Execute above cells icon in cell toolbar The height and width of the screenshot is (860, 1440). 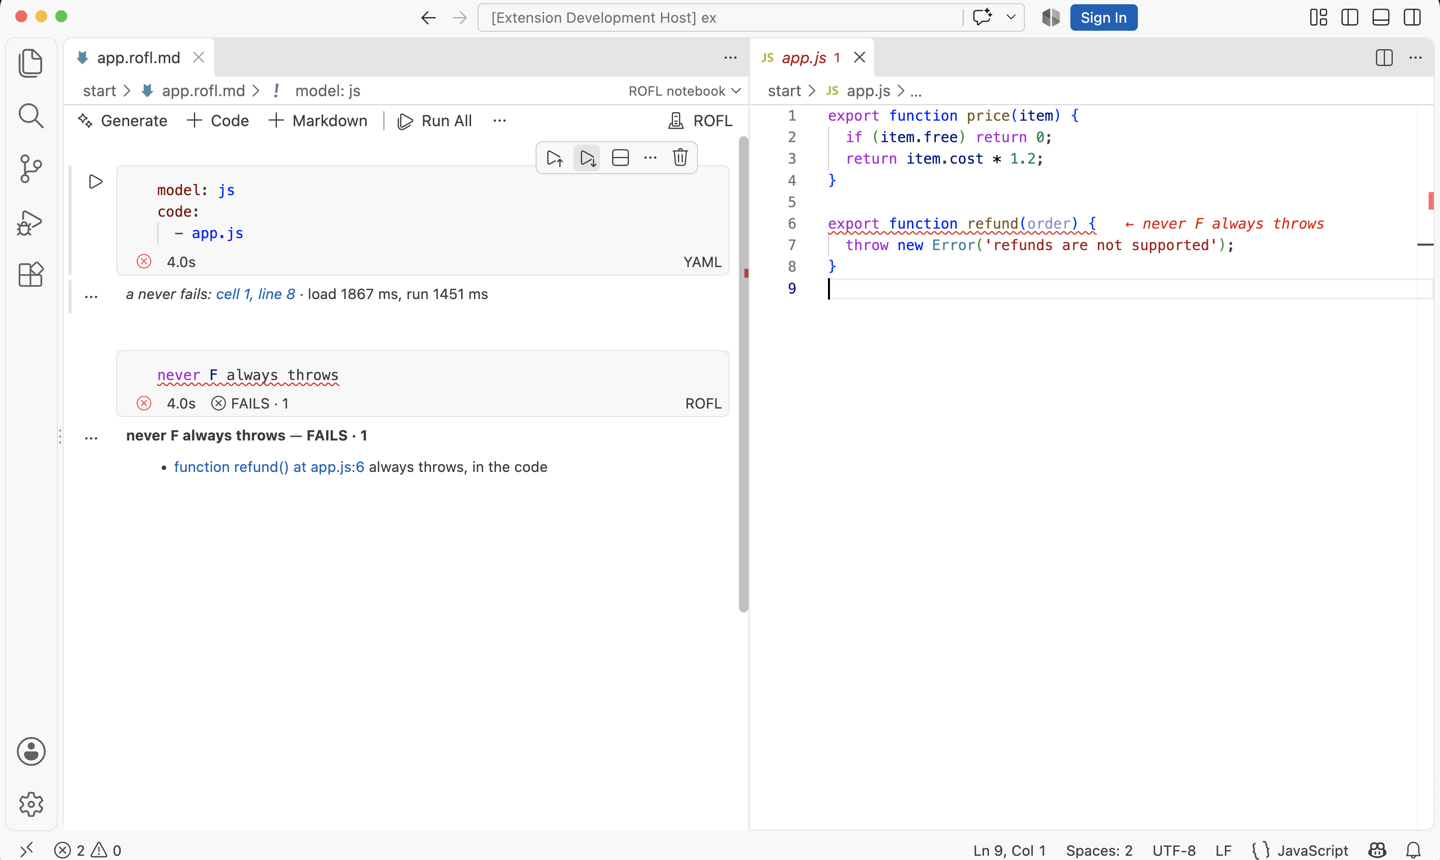tap(555, 158)
